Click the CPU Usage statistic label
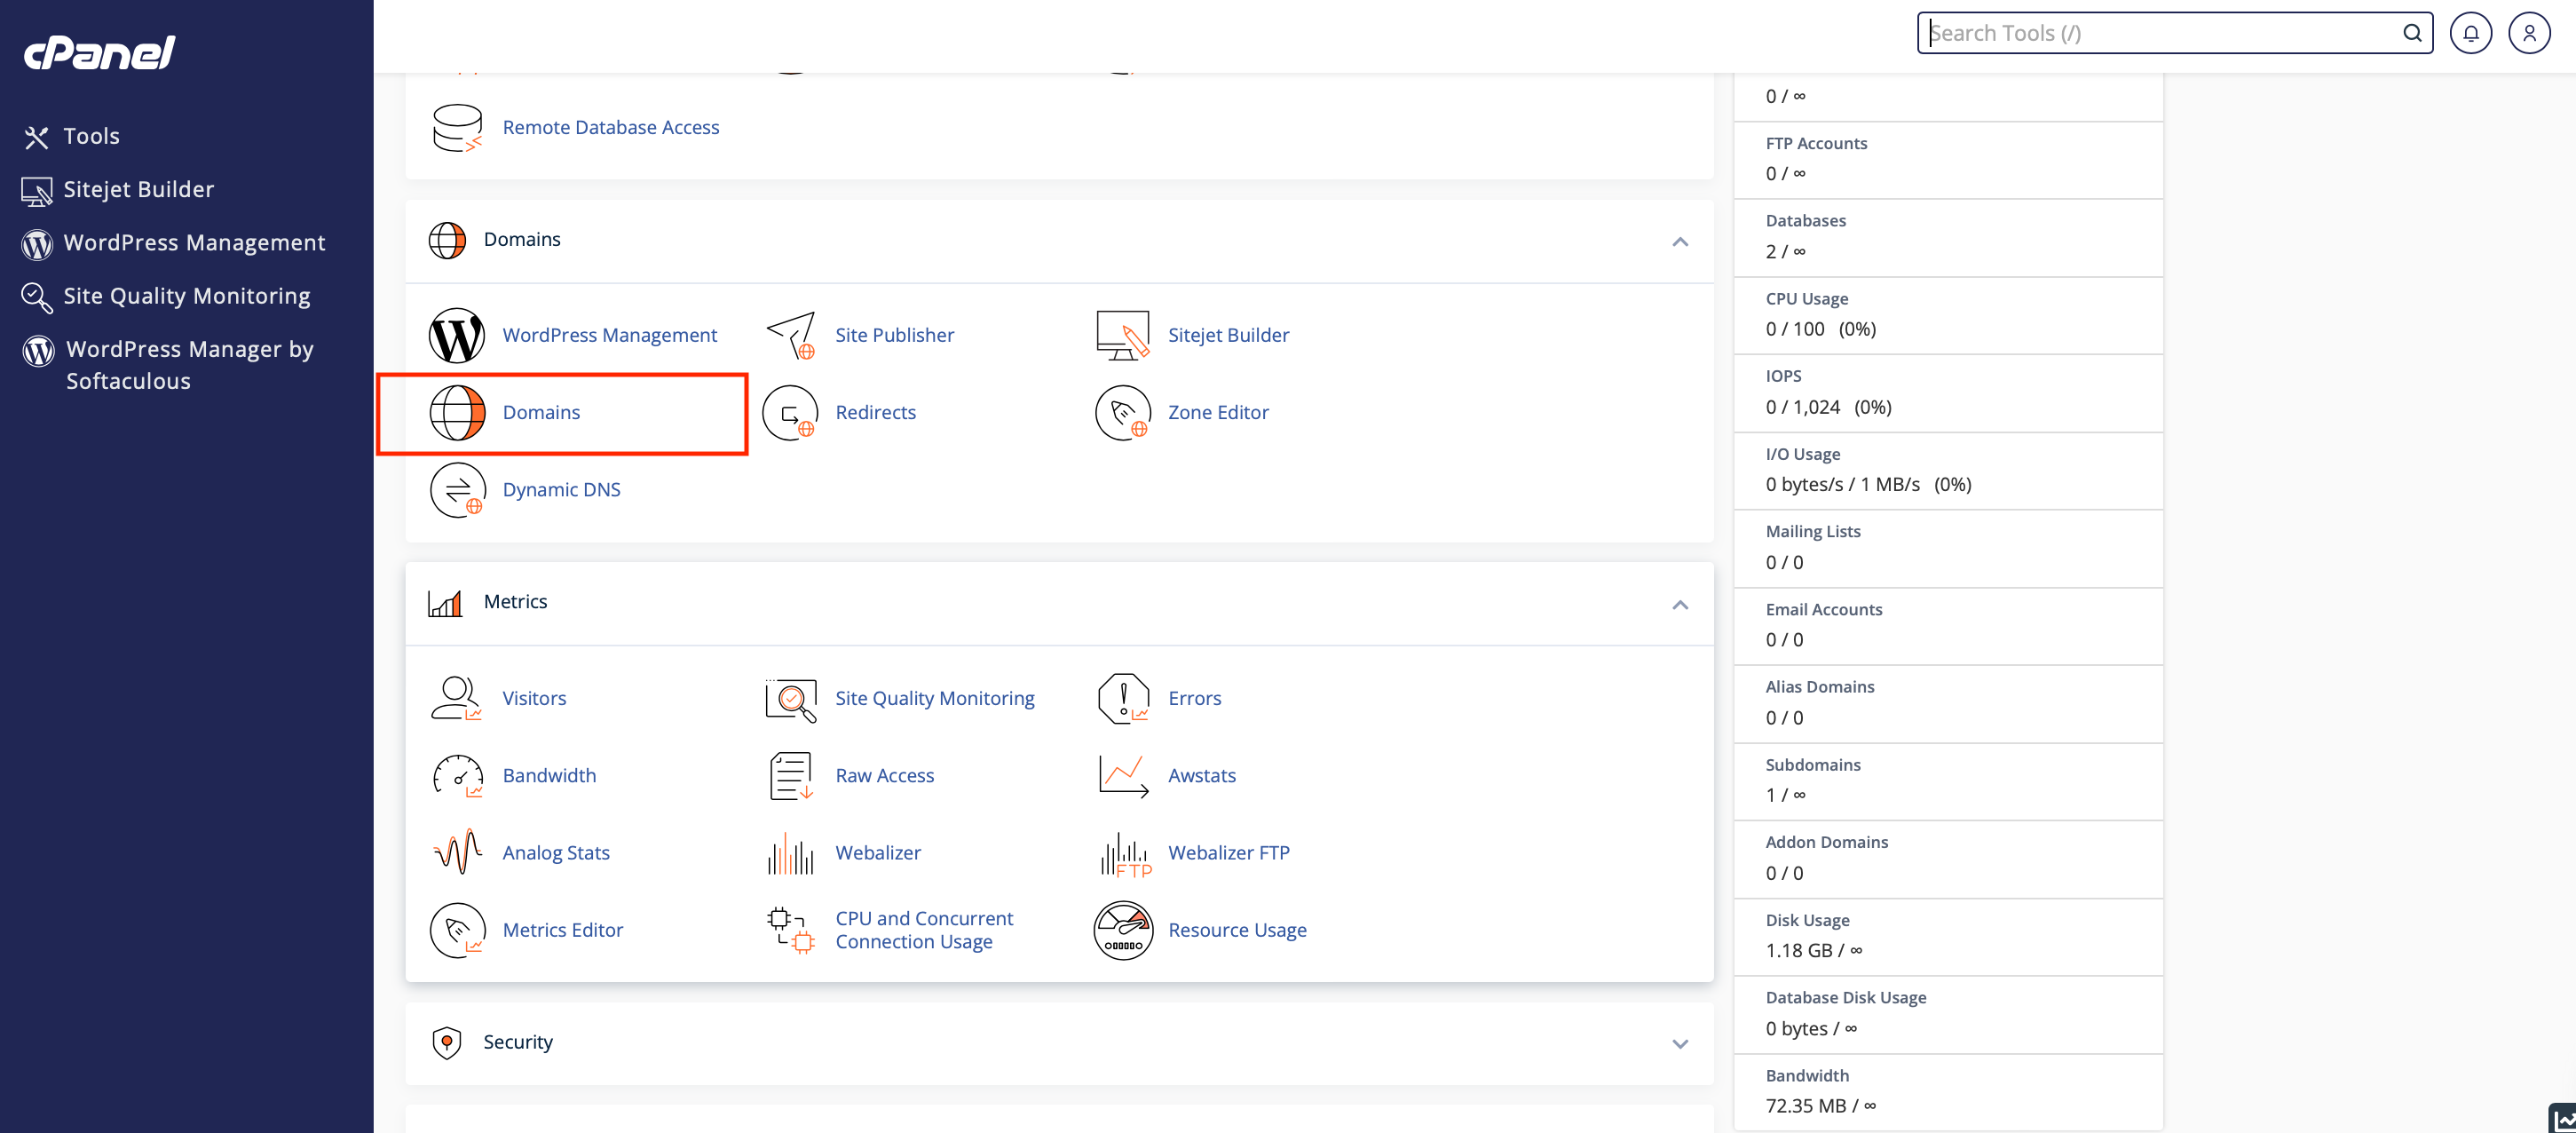 1806,299
